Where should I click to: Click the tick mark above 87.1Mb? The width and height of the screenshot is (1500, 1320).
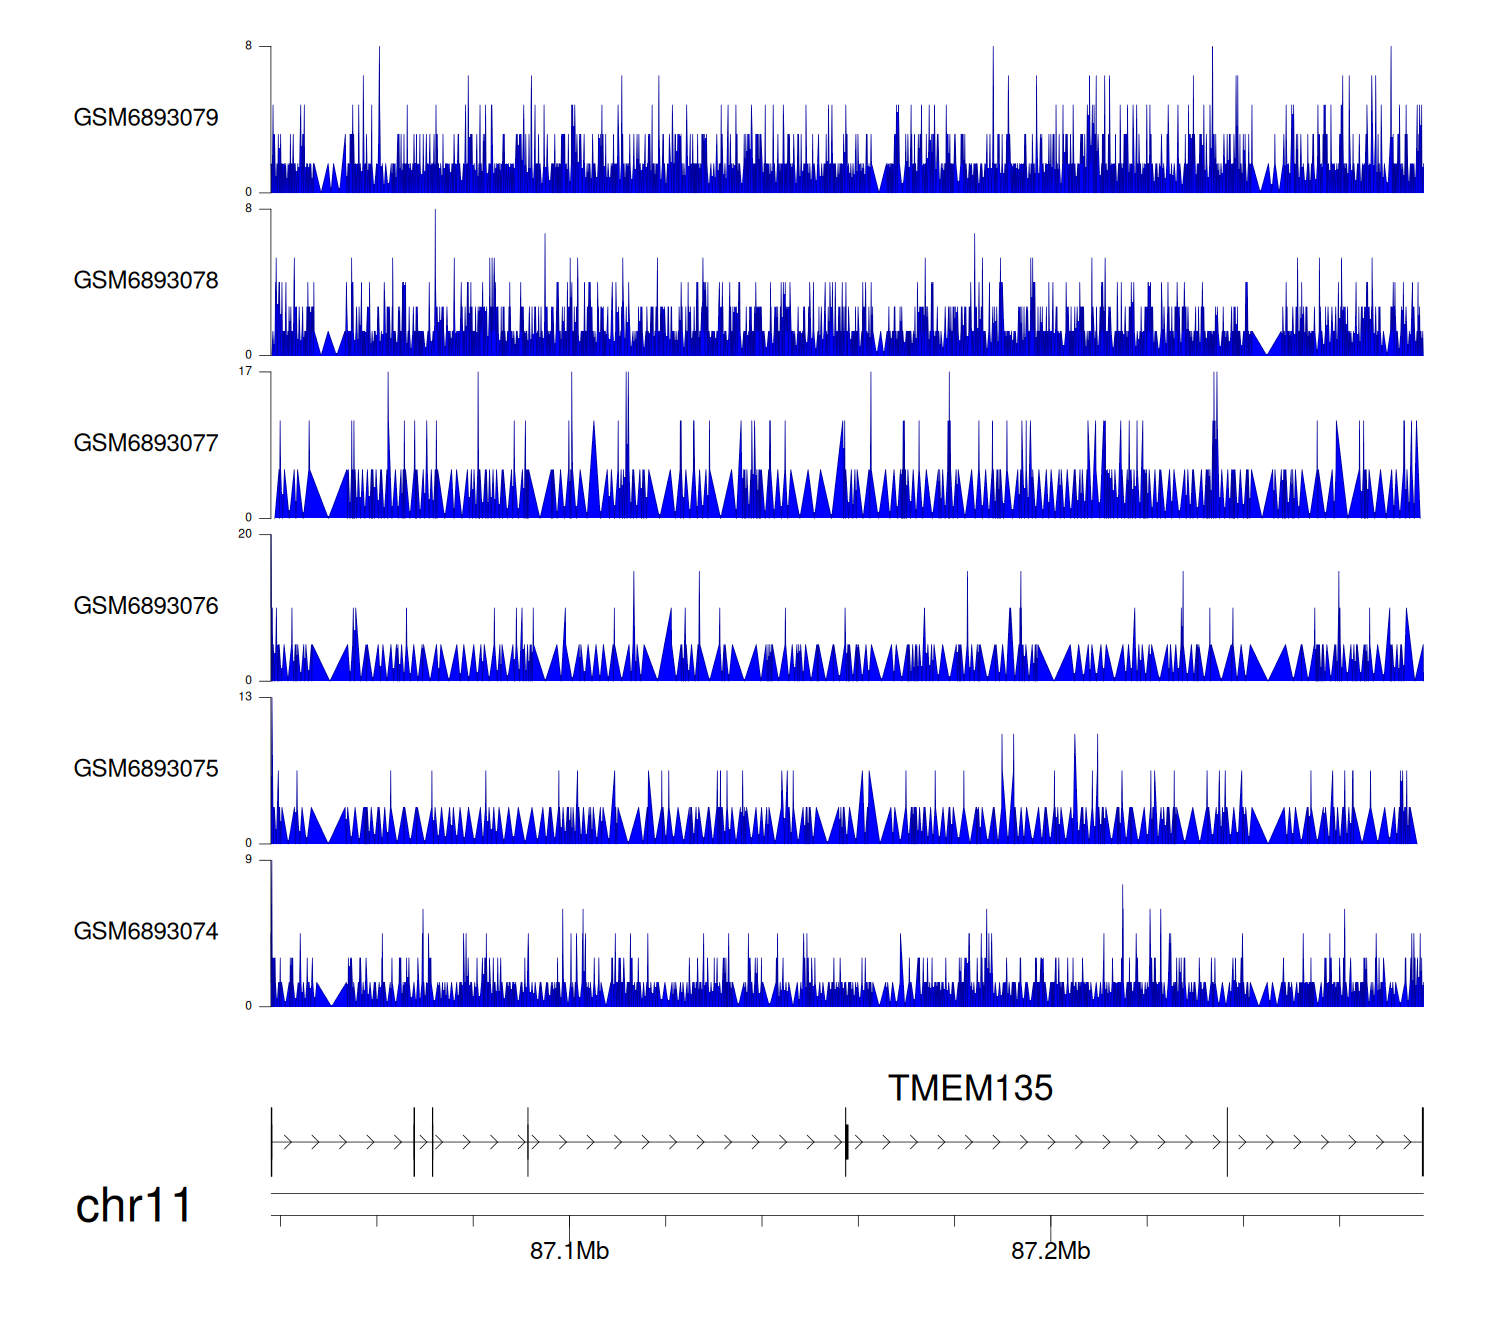click(x=569, y=1224)
